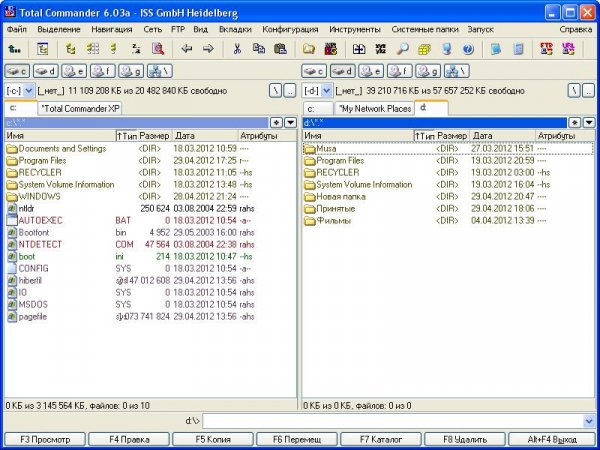600x450 pixels.
Task: Select drive d in left panel drive bar
Action: pos(46,71)
